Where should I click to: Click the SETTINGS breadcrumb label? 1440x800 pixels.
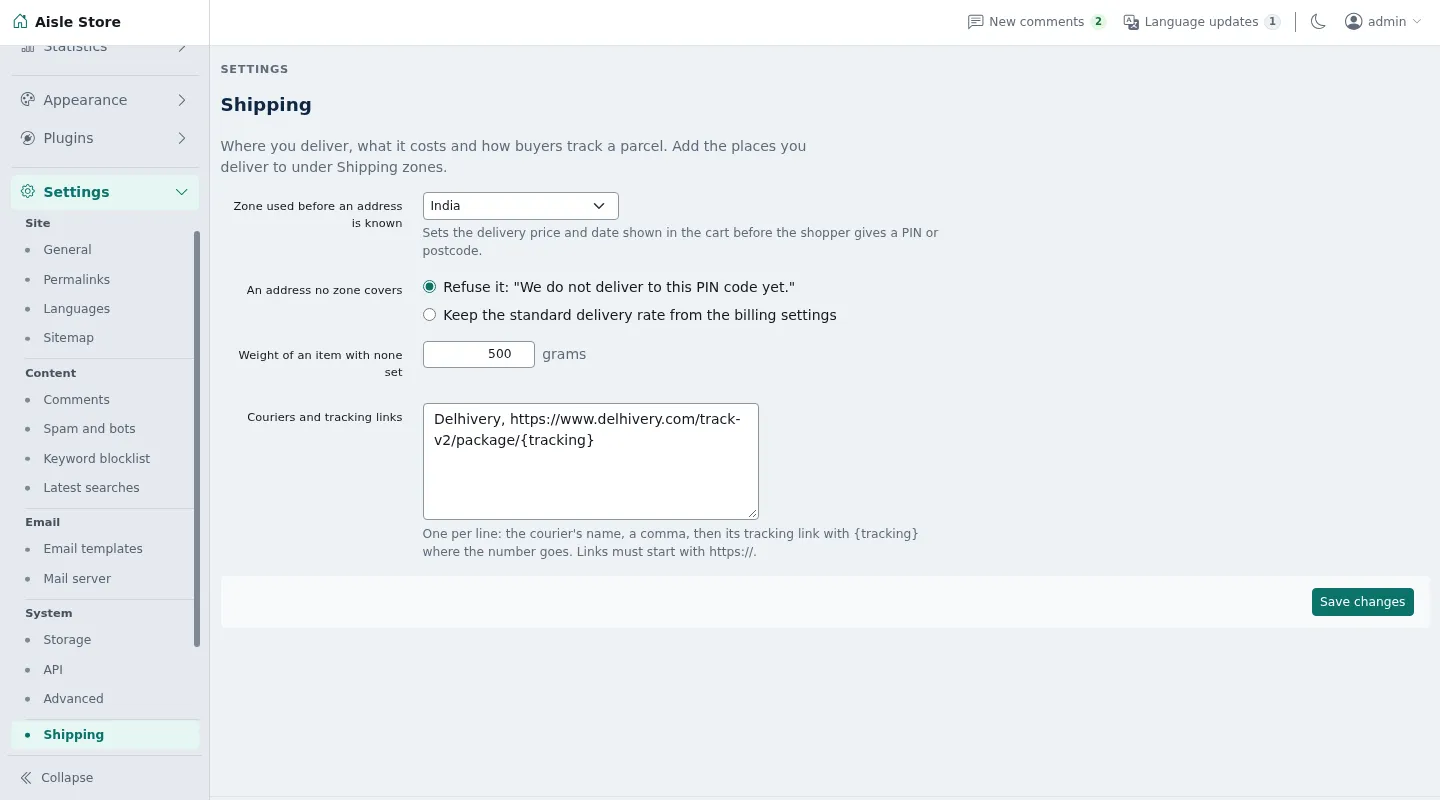[x=254, y=70]
